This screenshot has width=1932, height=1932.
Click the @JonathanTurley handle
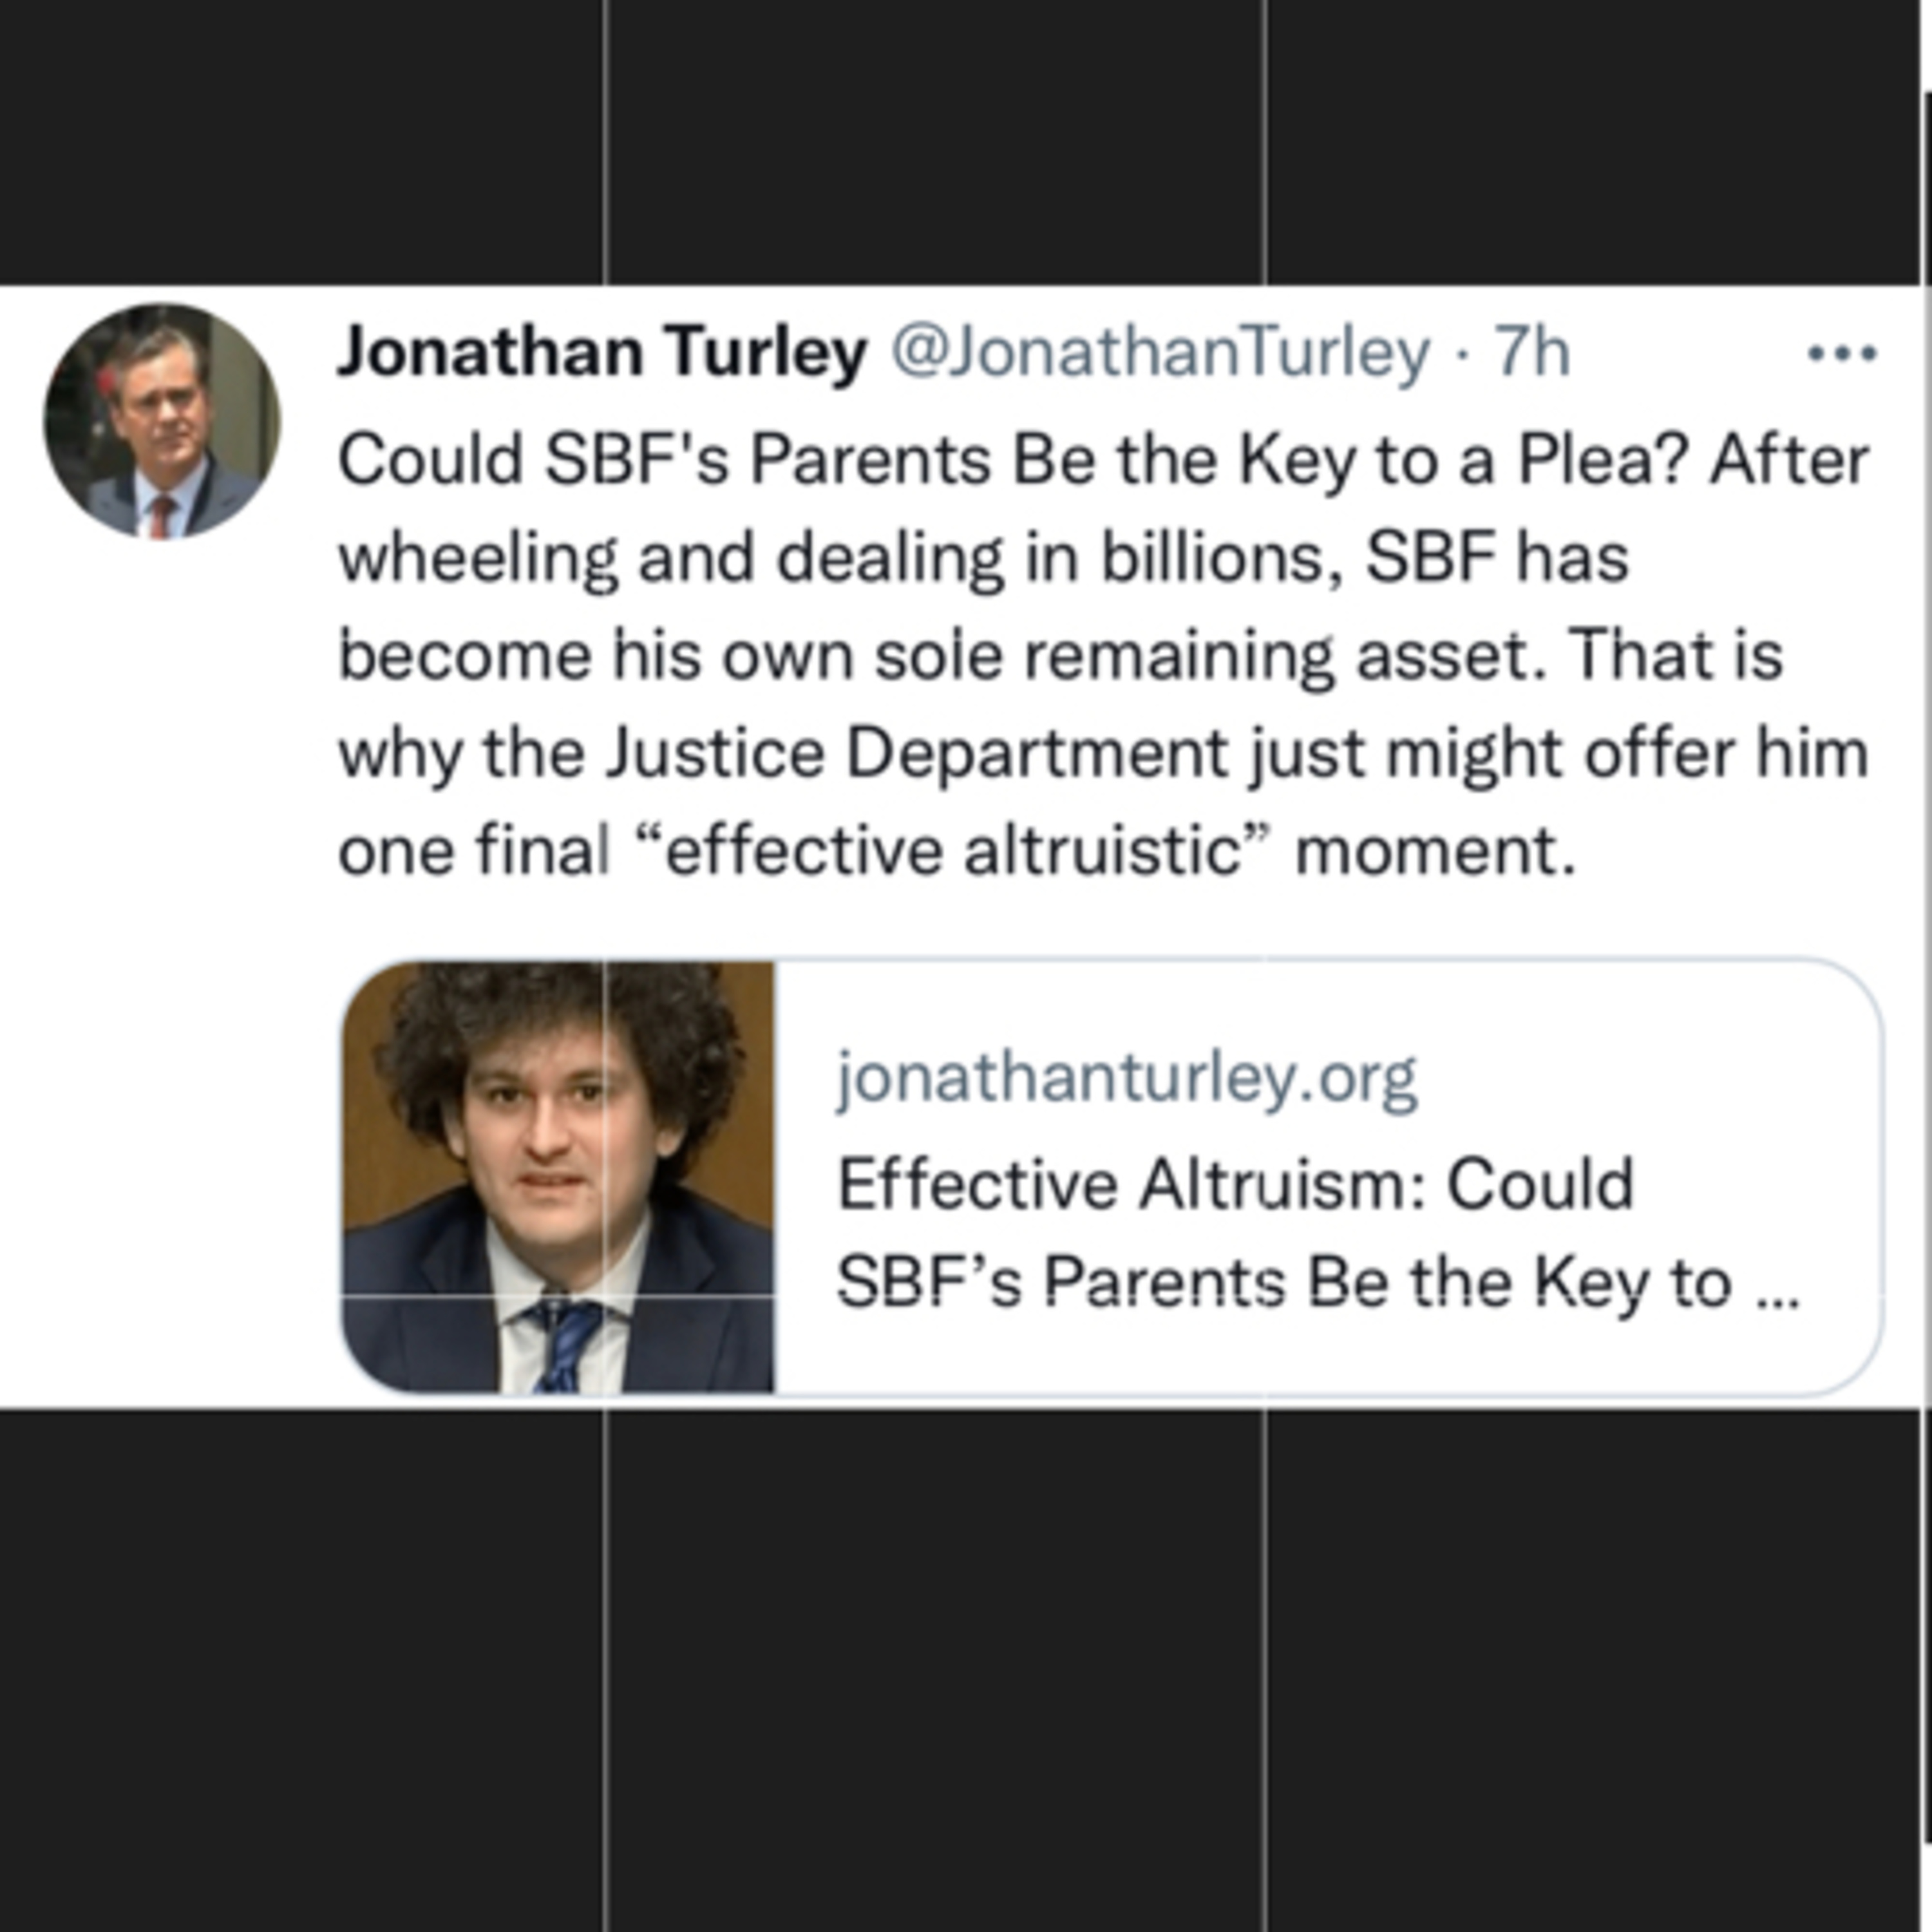pos(1160,353)
